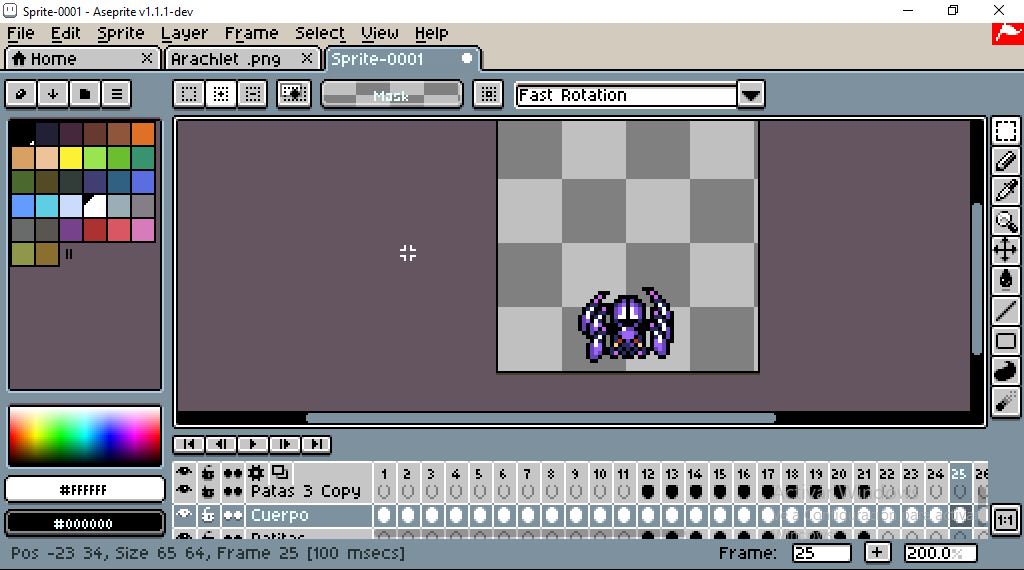The image size is (1024, 570).
Task: Toggle continuous mode in timeline header
Action: 232,473
